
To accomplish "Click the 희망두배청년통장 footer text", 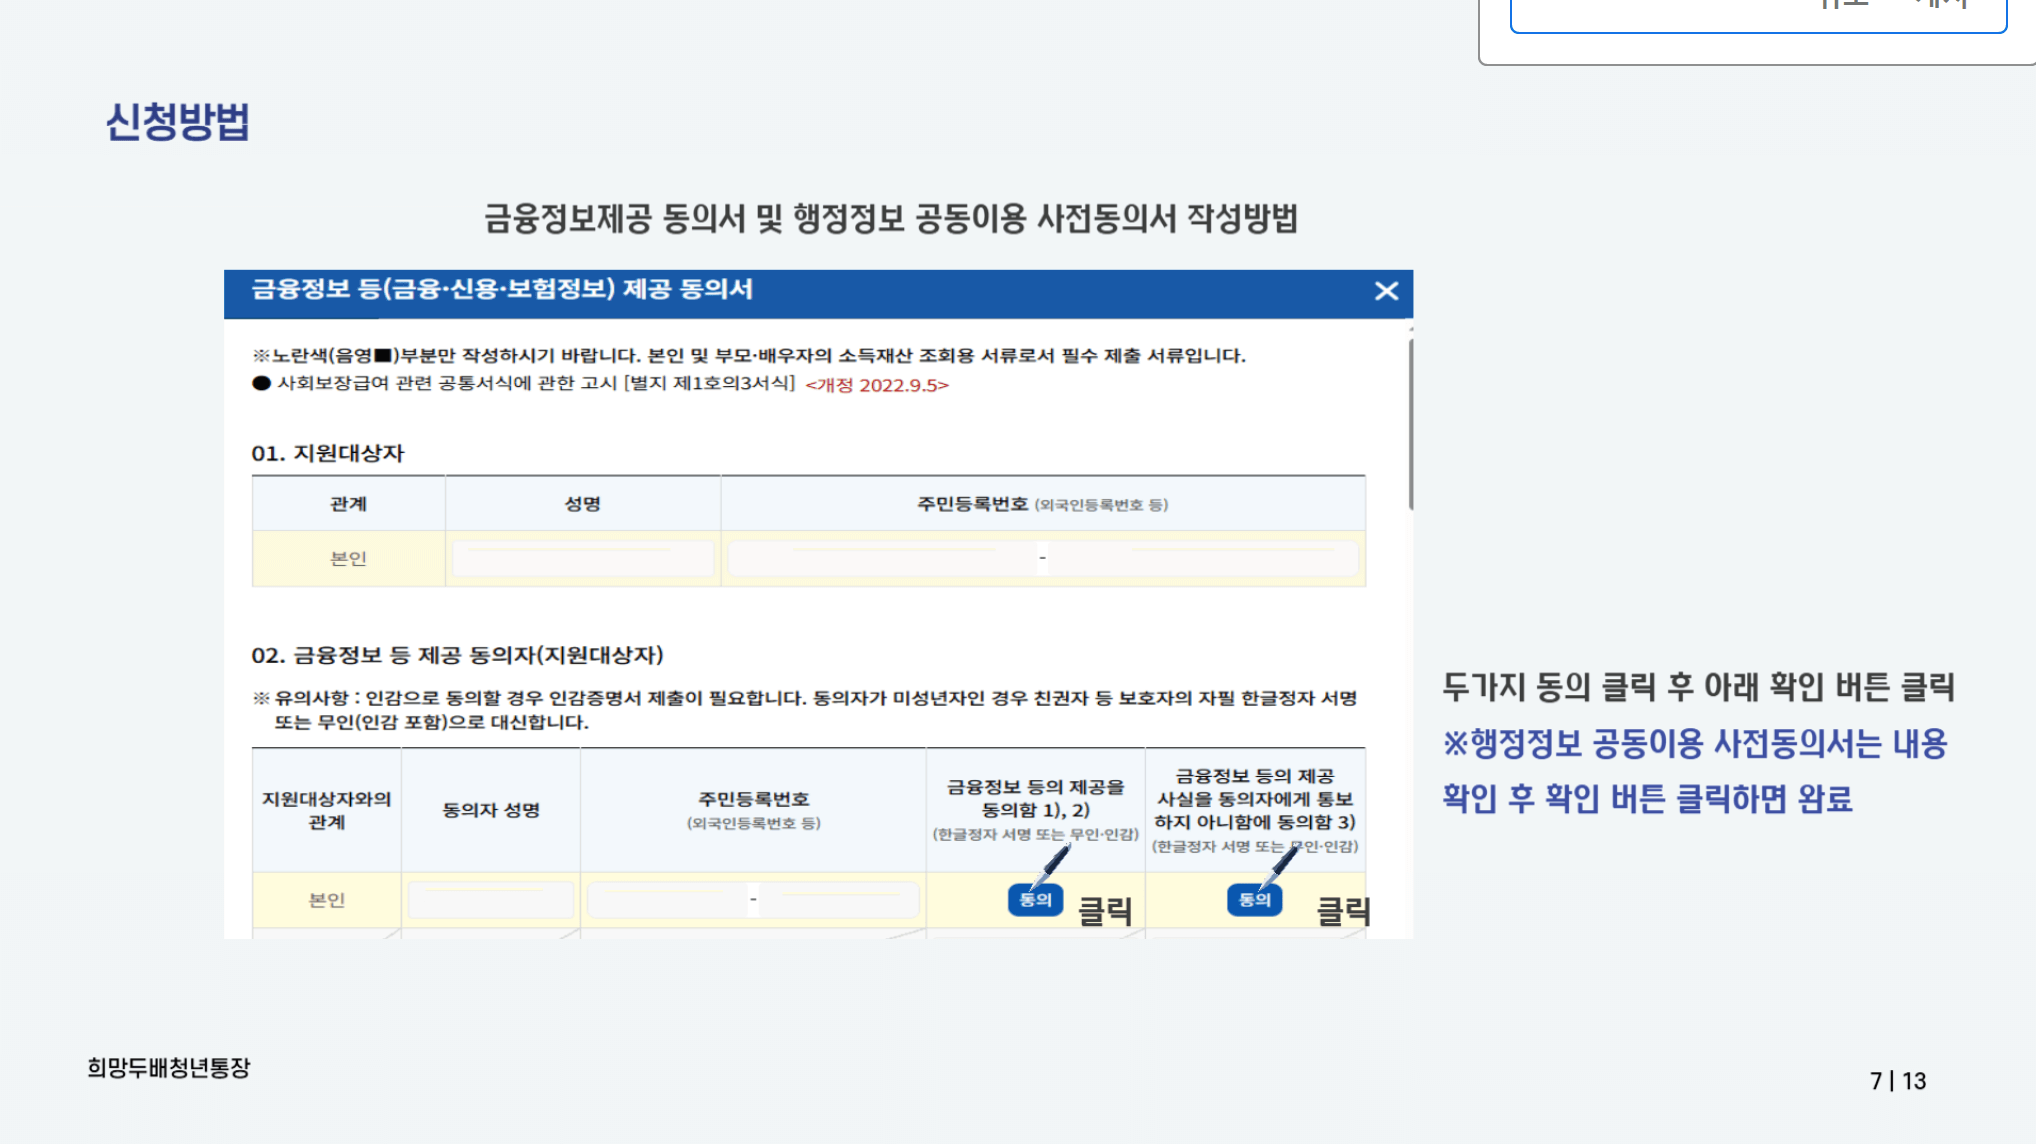I will pyautogui.click(x=168, y=1068).
